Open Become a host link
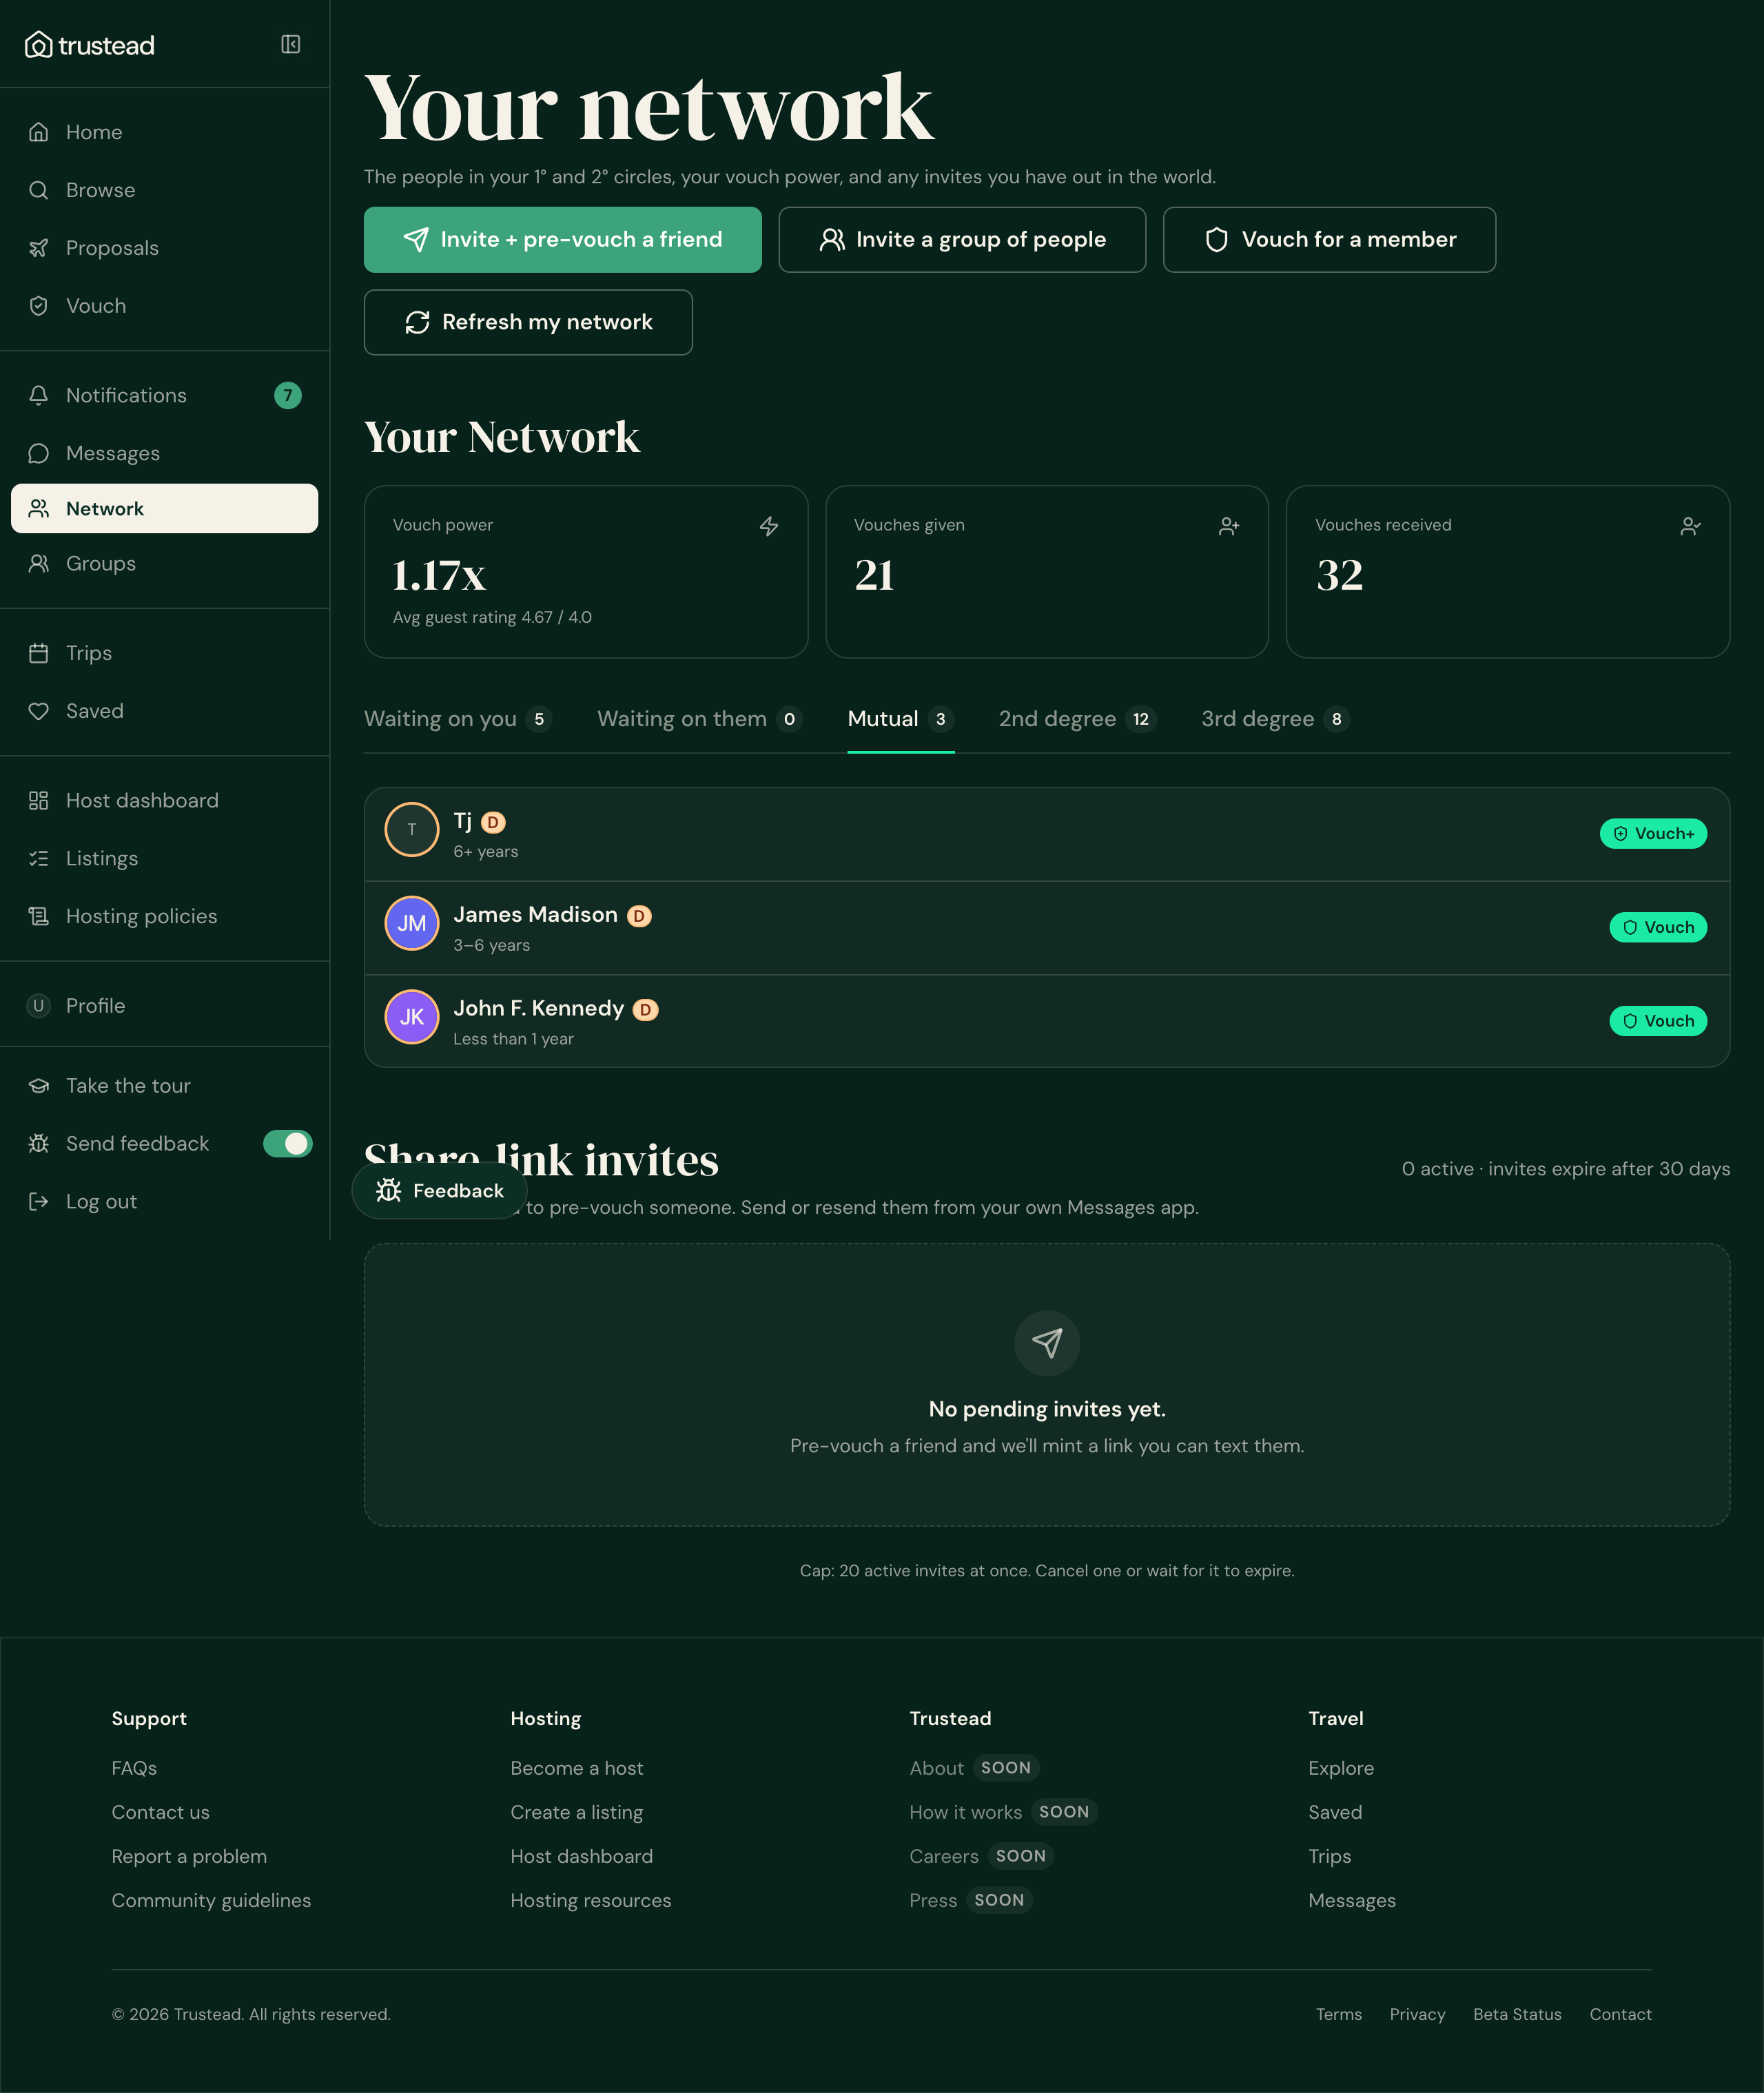This screenshot has width=1764, height=2093. click(577, 1768)
